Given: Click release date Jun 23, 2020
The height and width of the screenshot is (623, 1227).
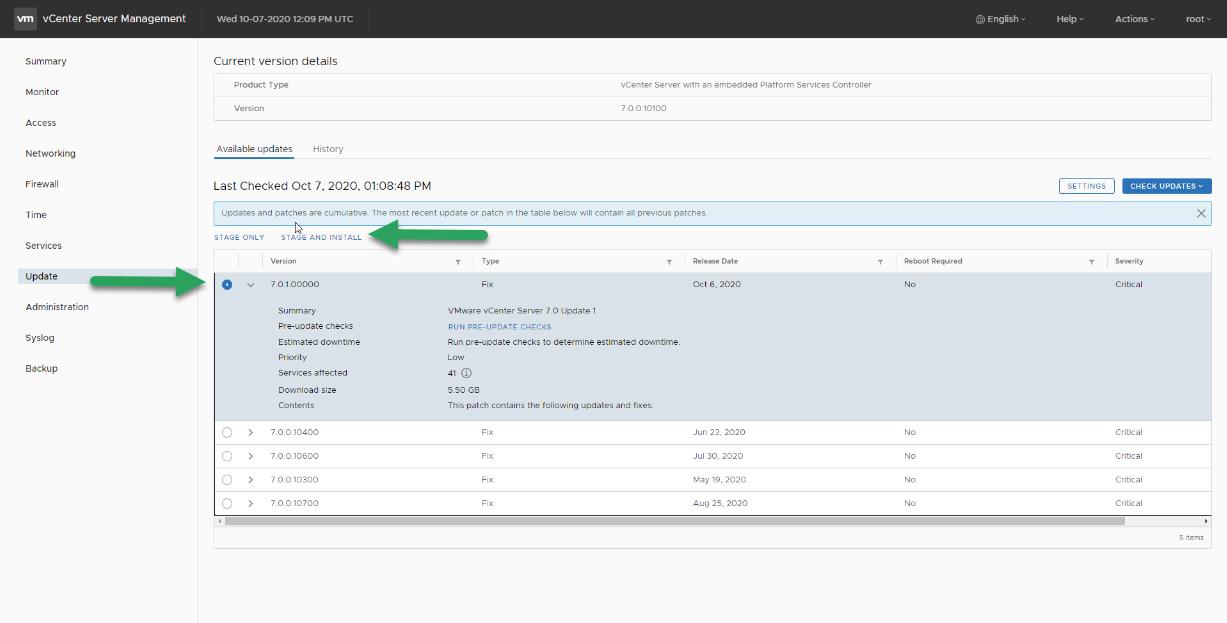Looking at the screenshot, I should click(719, 433).
